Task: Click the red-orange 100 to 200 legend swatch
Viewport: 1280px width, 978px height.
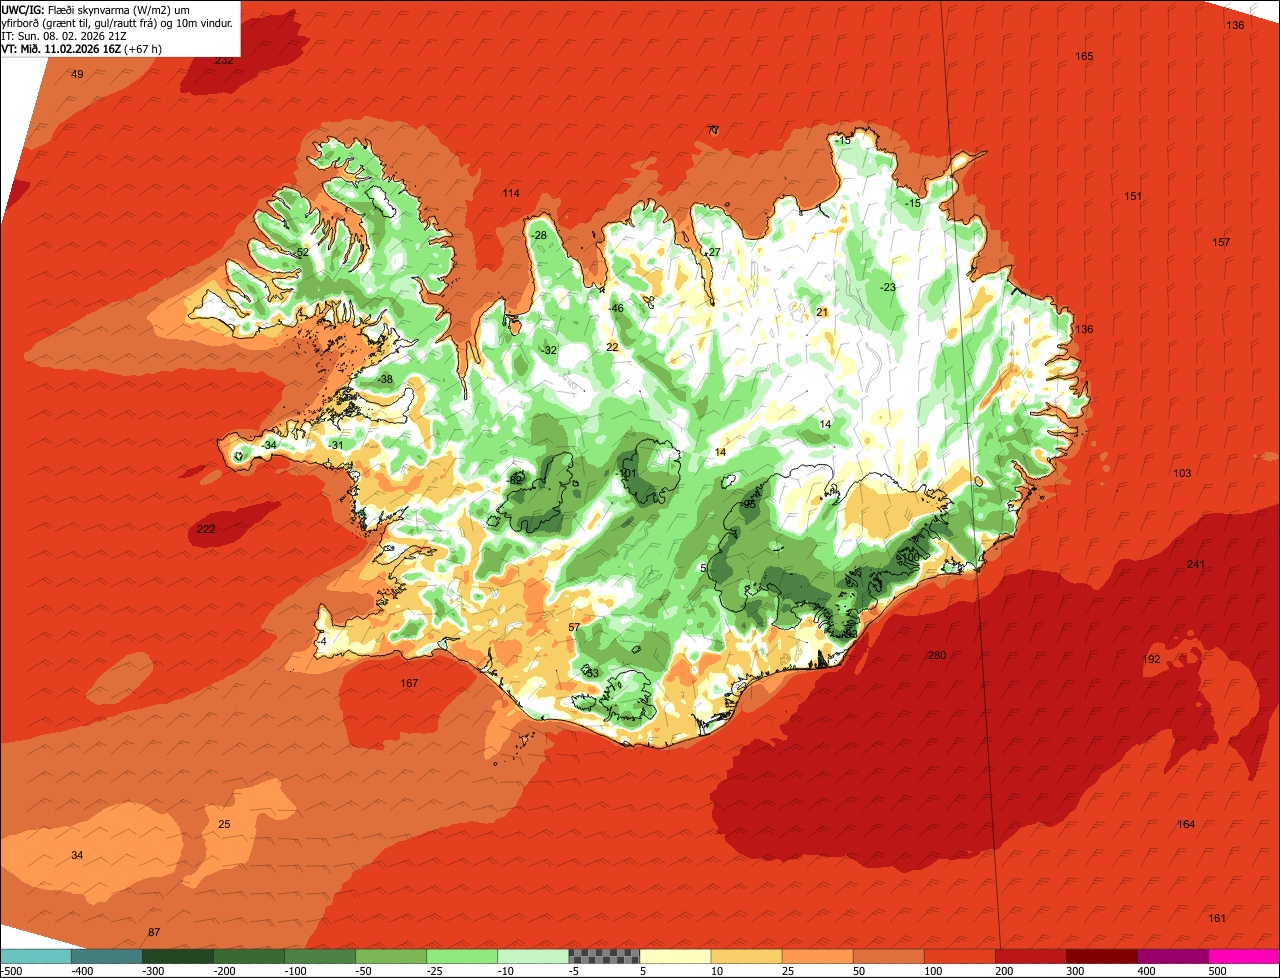Action: 959,956
